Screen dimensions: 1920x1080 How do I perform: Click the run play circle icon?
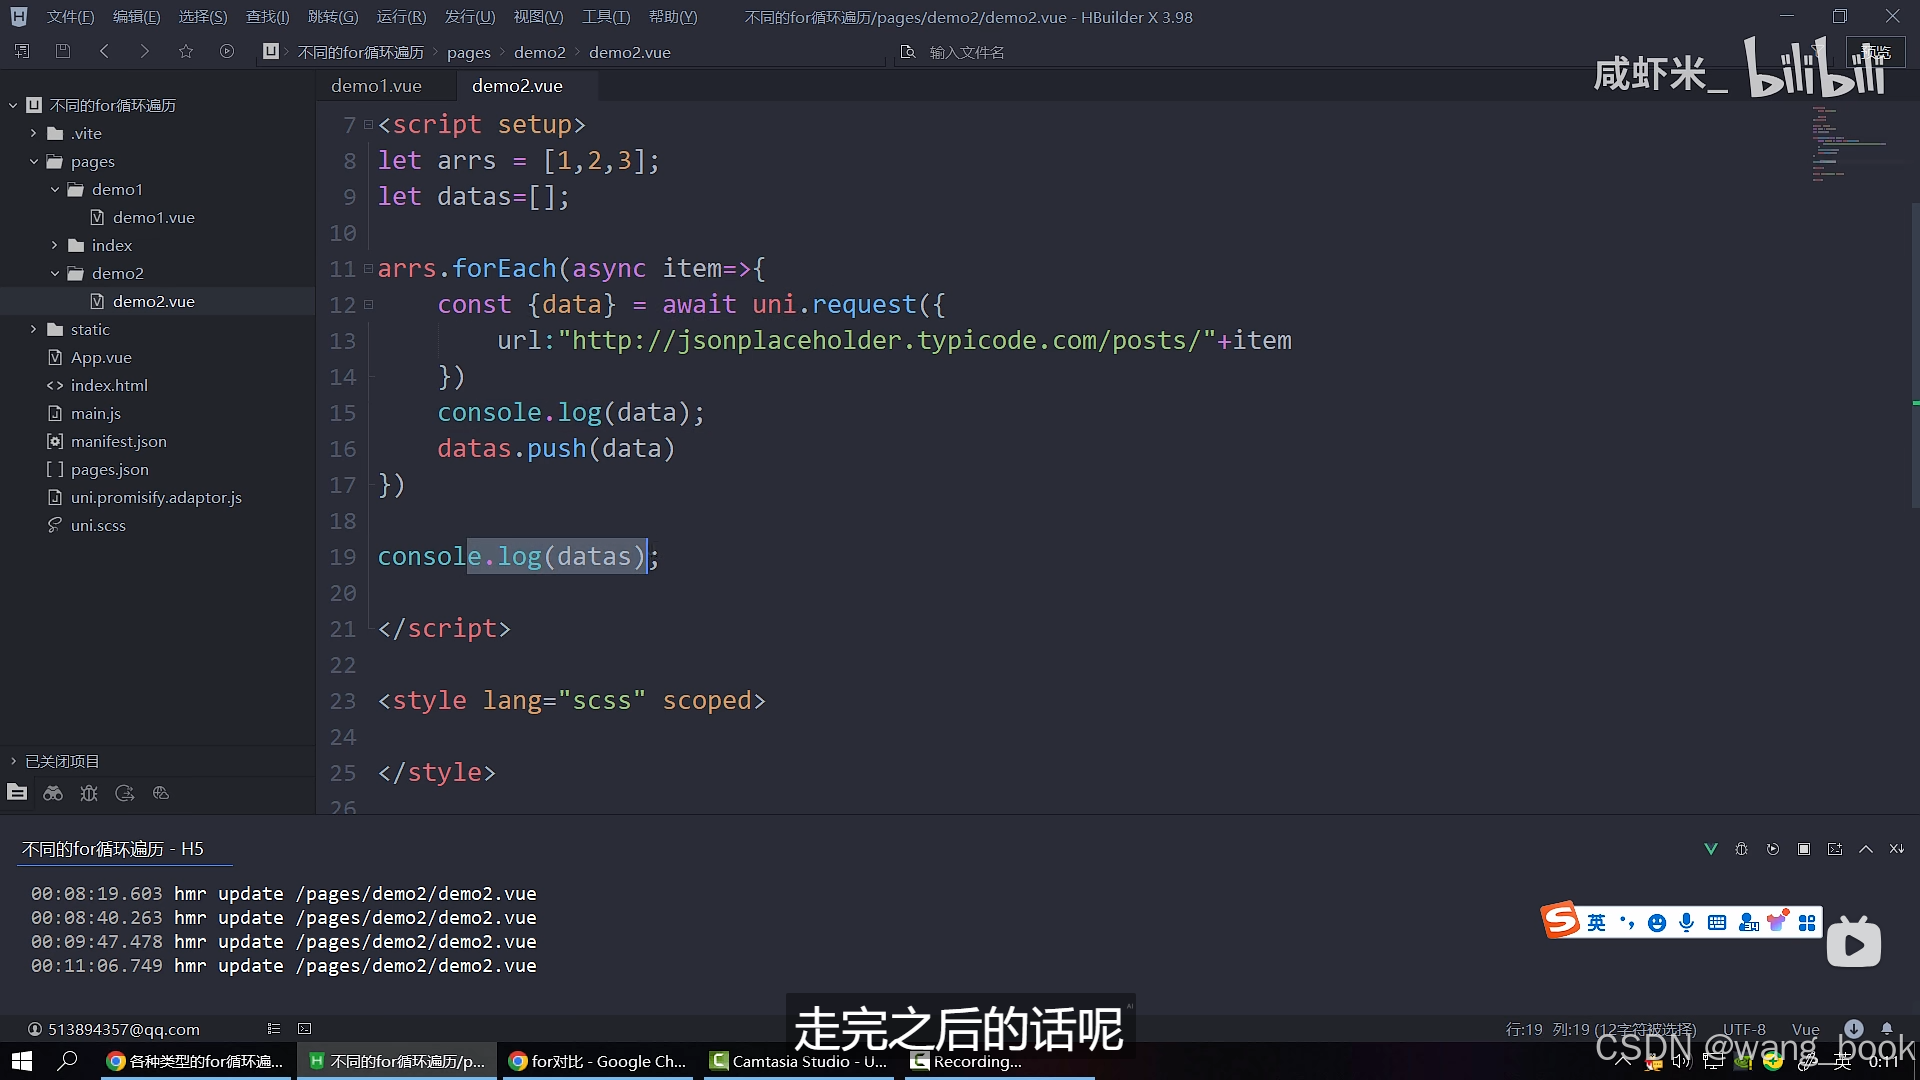click(227, 51)
